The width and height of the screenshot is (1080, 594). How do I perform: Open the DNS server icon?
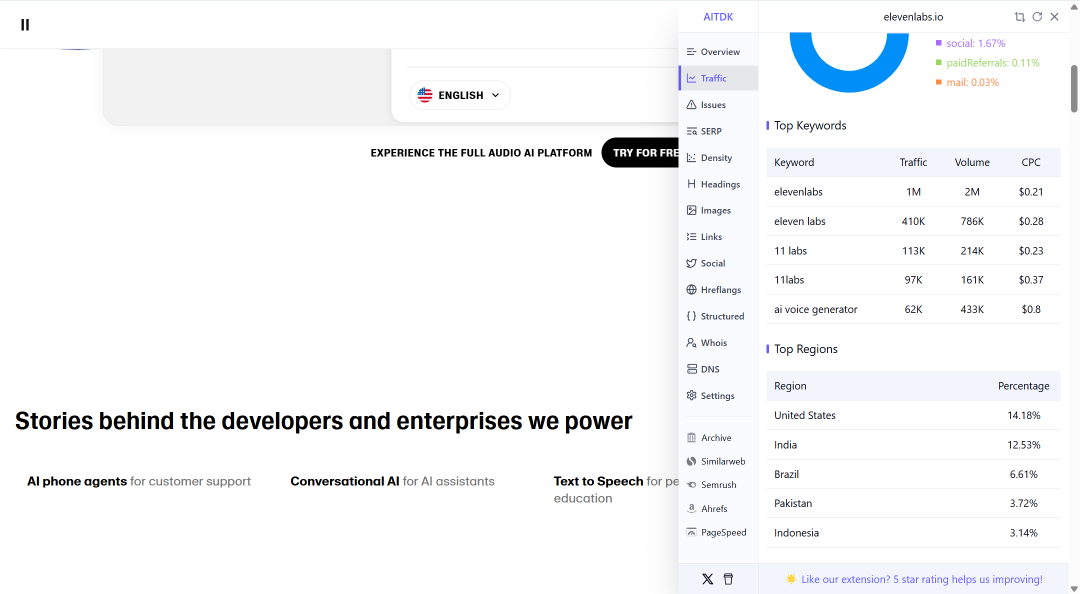pos(691,369)
